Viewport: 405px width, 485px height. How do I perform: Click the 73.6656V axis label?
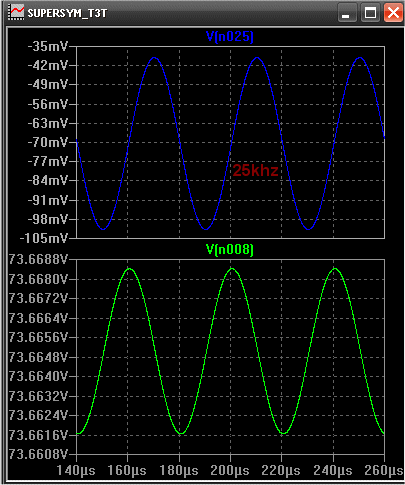tap(38, 337)
